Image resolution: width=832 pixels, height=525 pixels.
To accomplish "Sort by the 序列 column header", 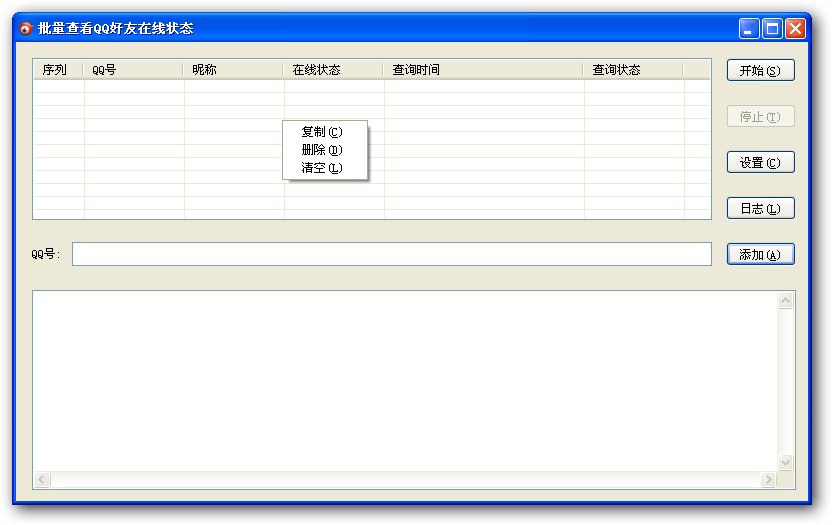I will pos(58,70).
